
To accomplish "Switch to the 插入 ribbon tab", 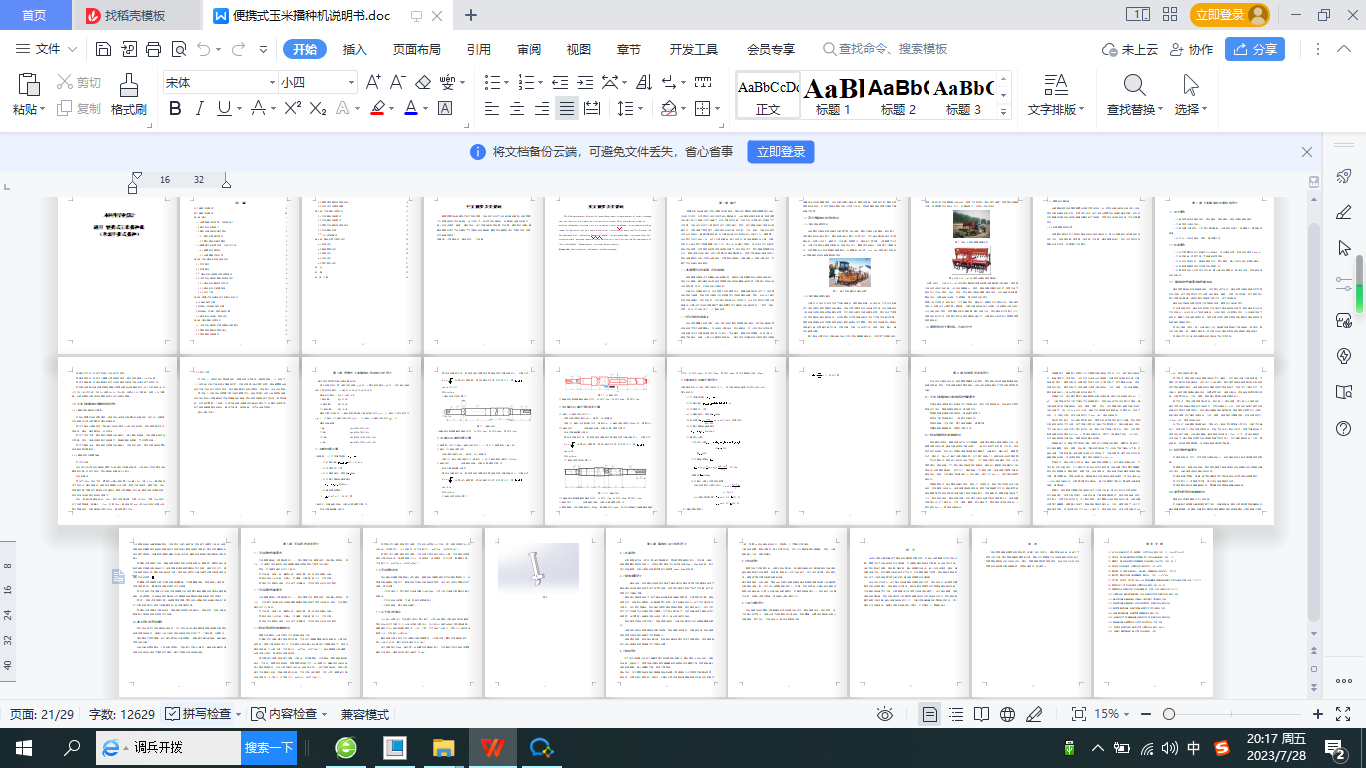I will 355,49.
